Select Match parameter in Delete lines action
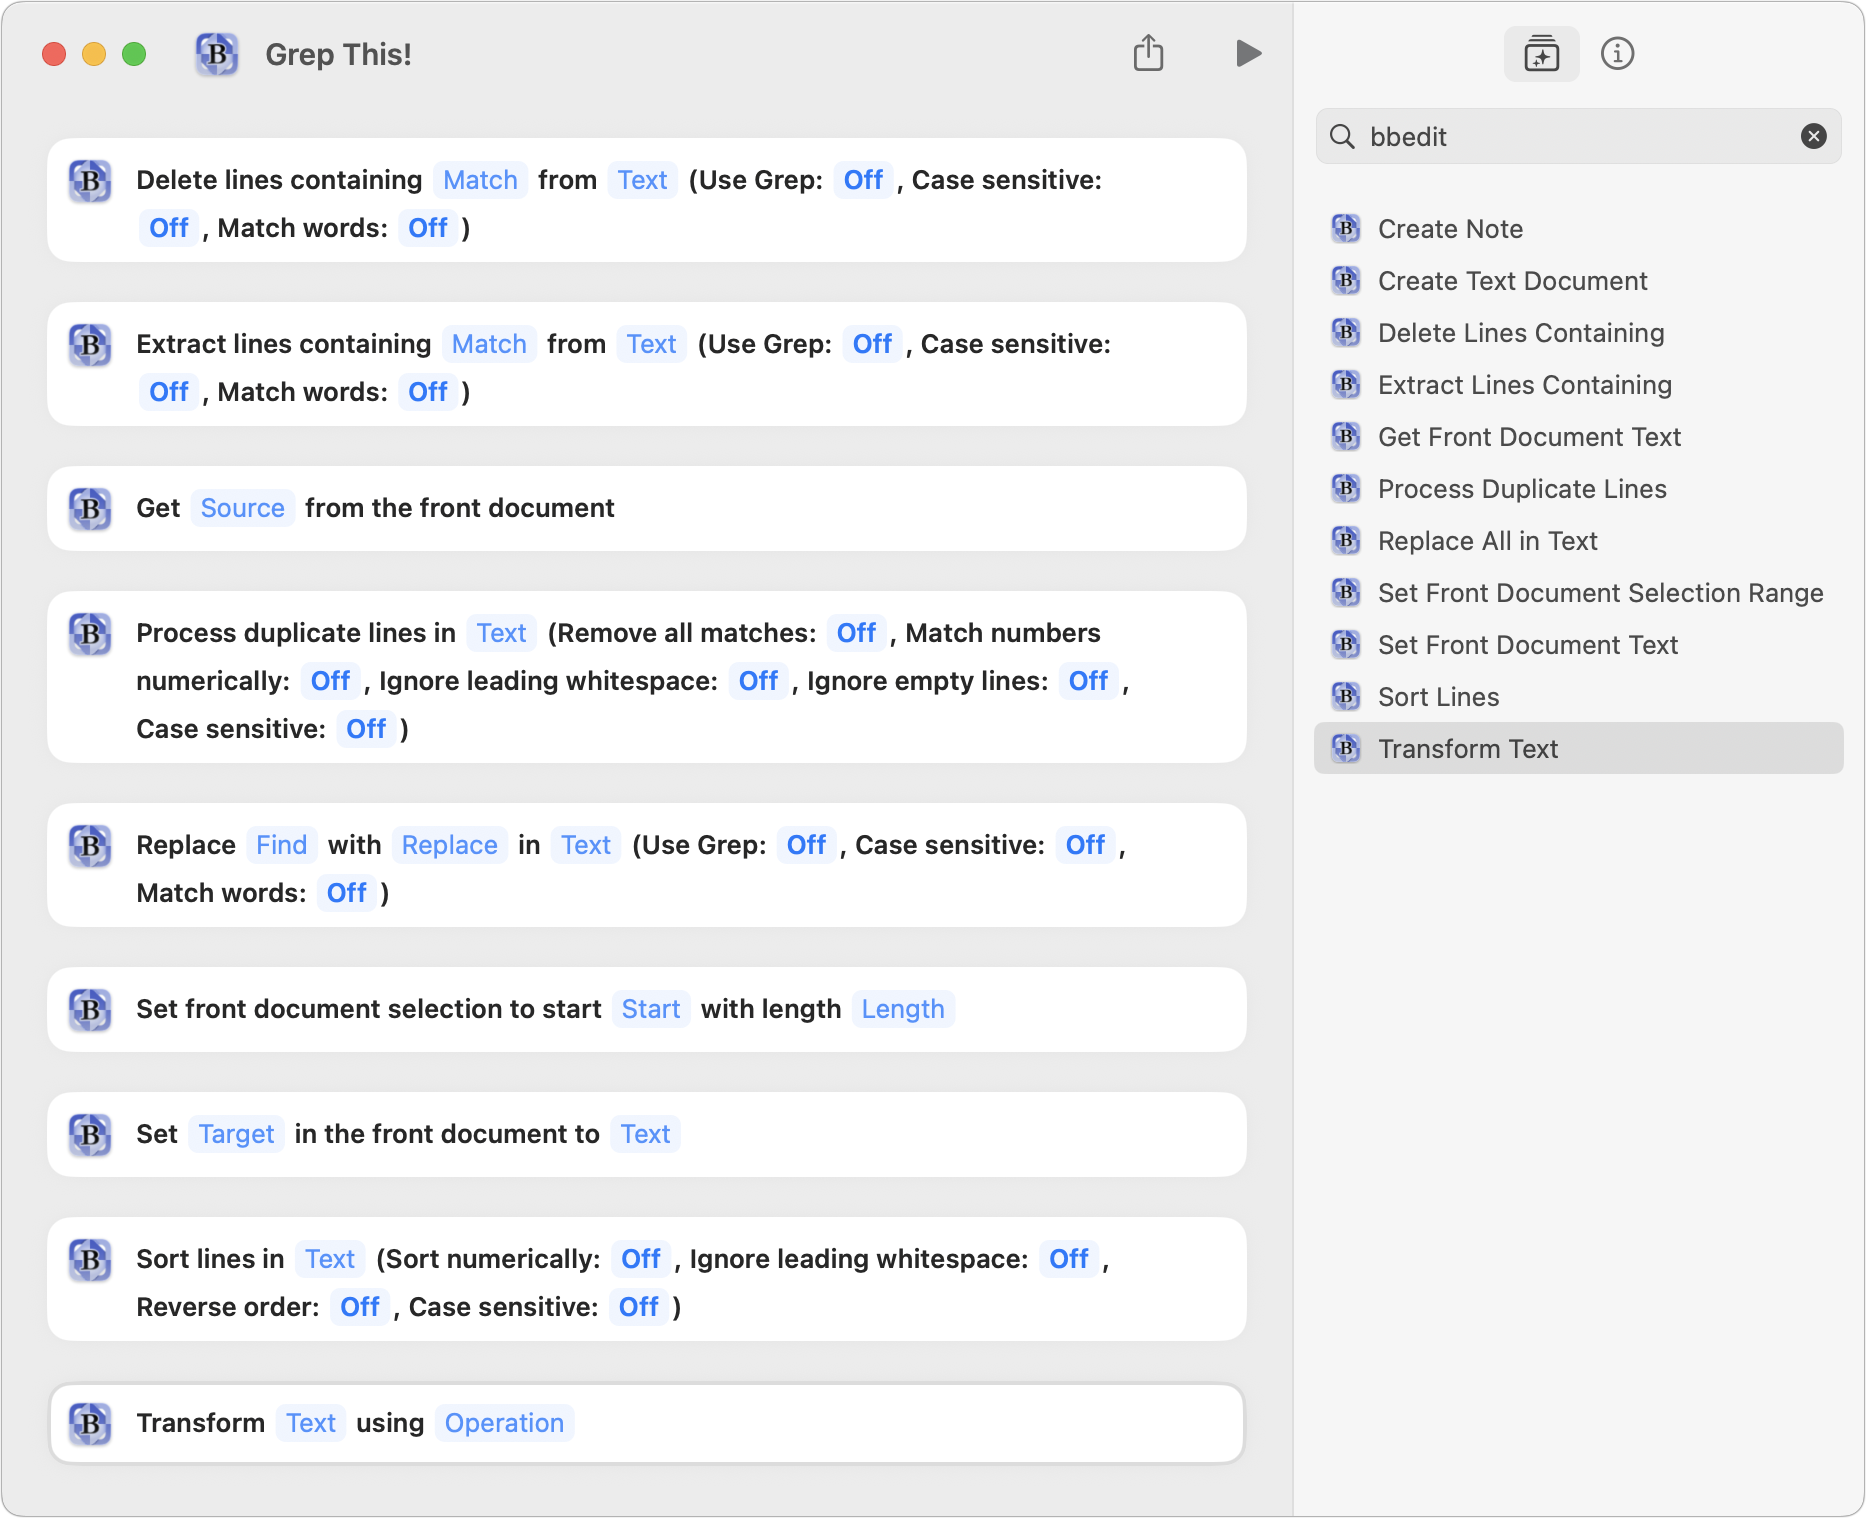Viewport: 1866px width, 1518px height. 480,180
